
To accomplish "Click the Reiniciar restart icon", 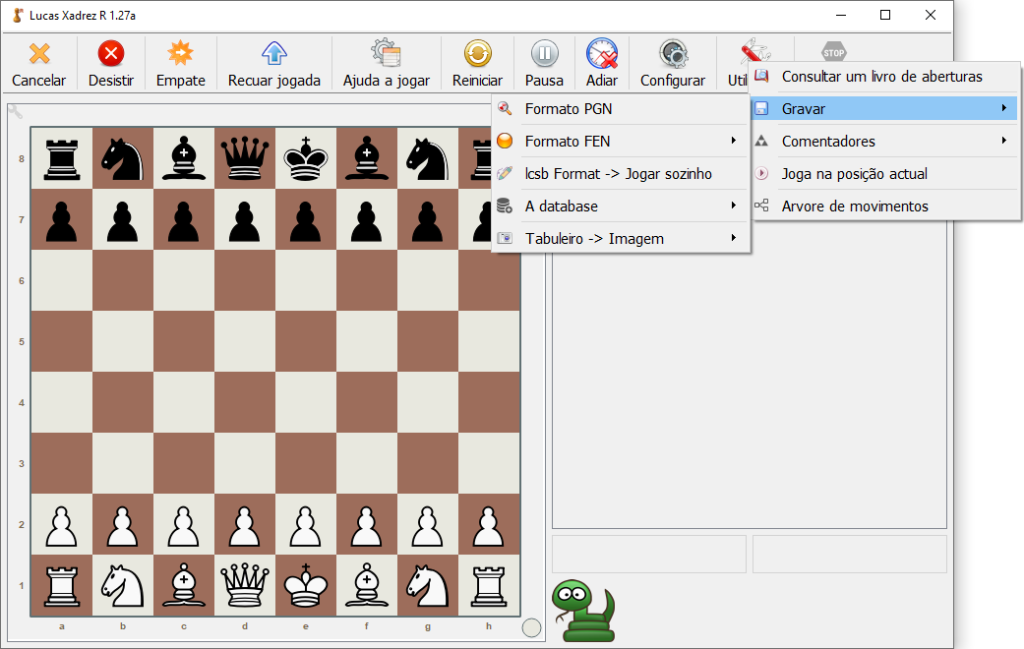I will pos(477,51).
